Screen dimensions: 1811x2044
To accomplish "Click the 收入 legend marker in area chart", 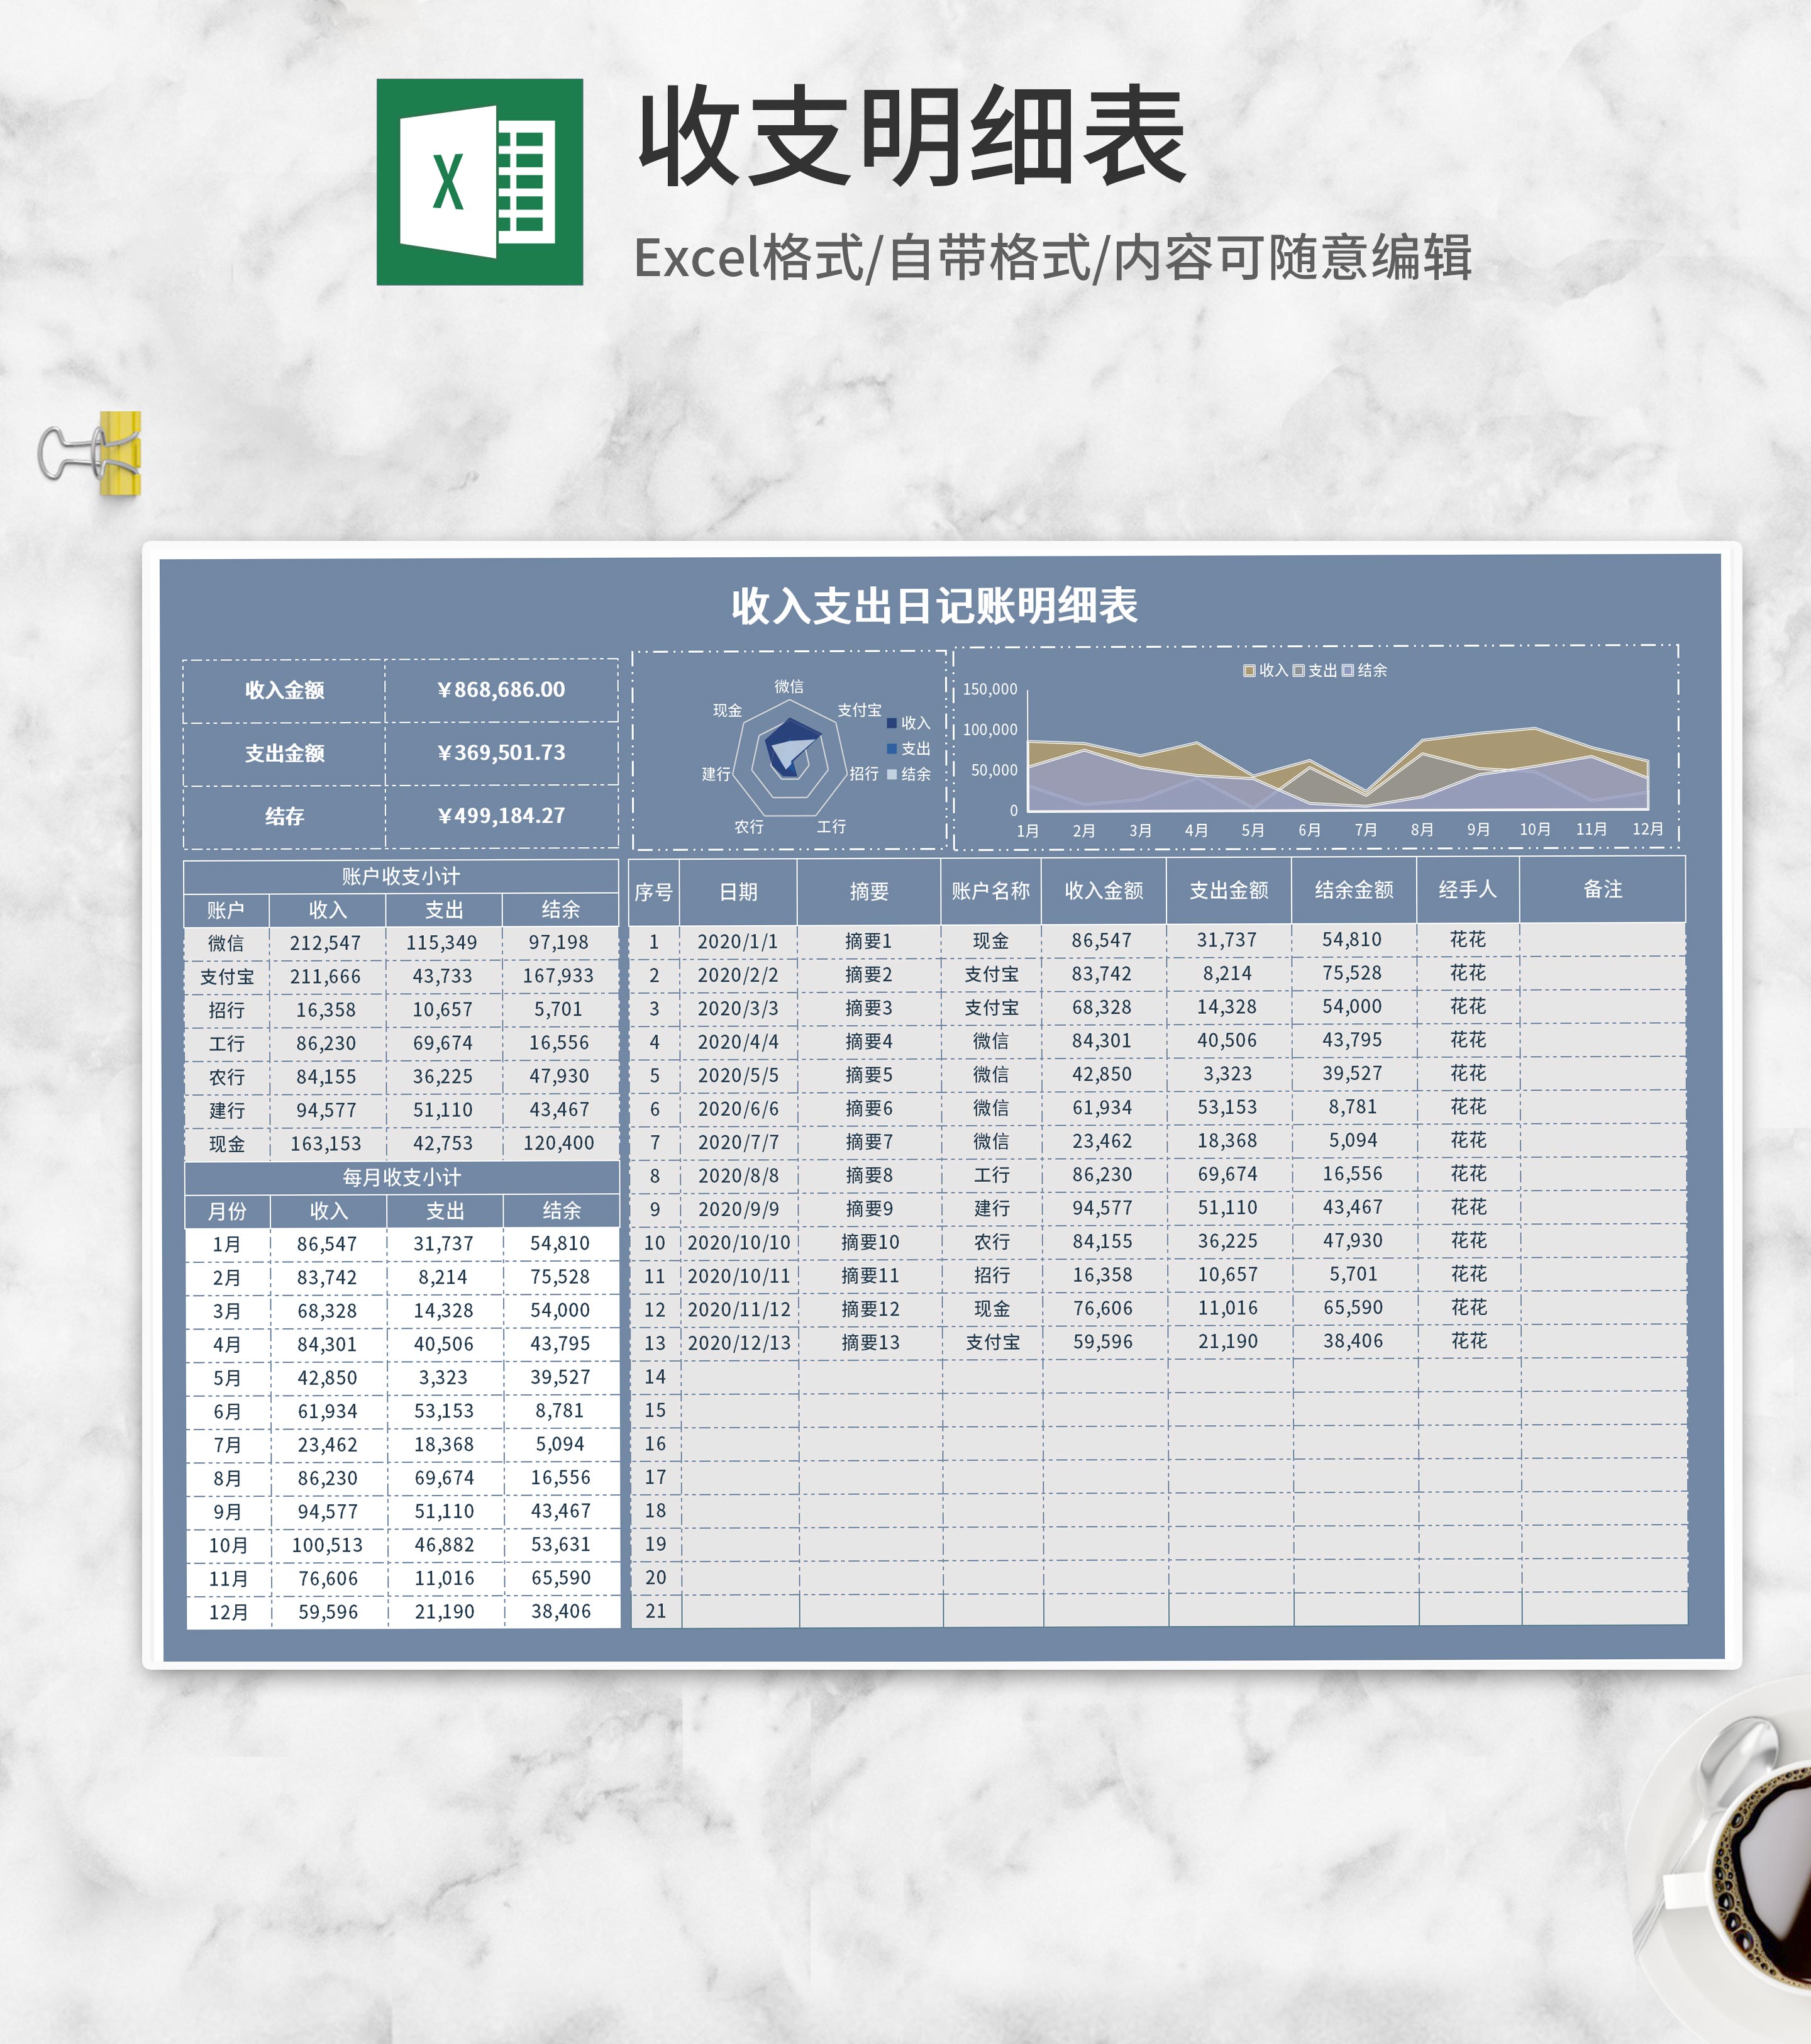I will 1249,670.
